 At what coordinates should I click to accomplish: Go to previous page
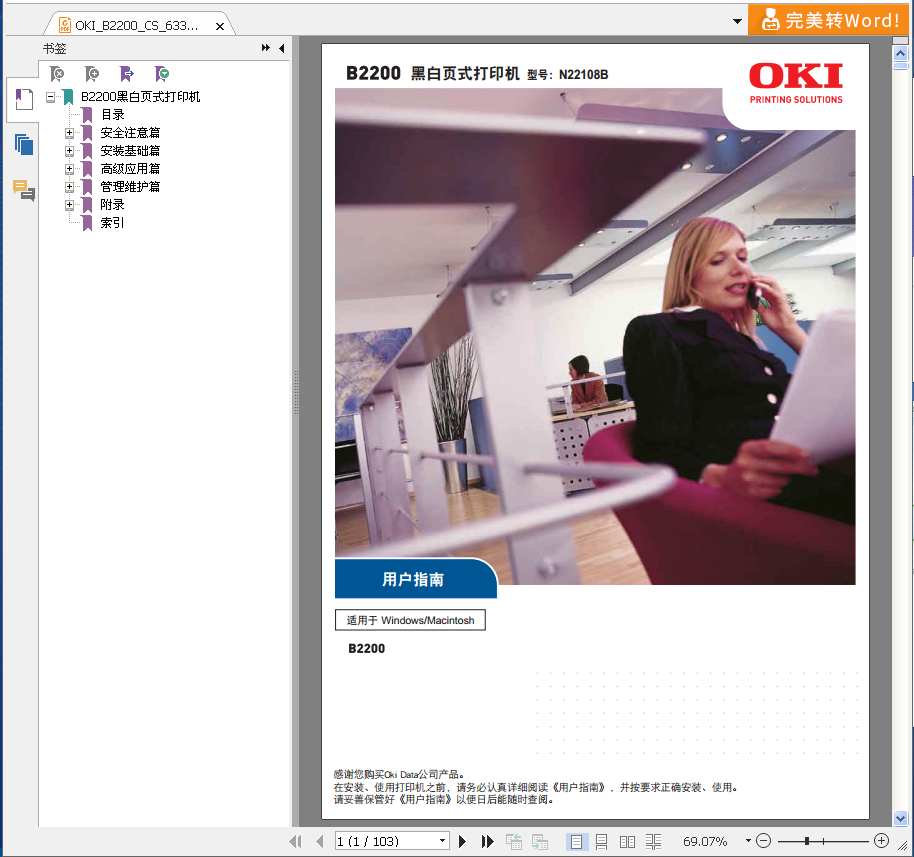coord(319,841)
